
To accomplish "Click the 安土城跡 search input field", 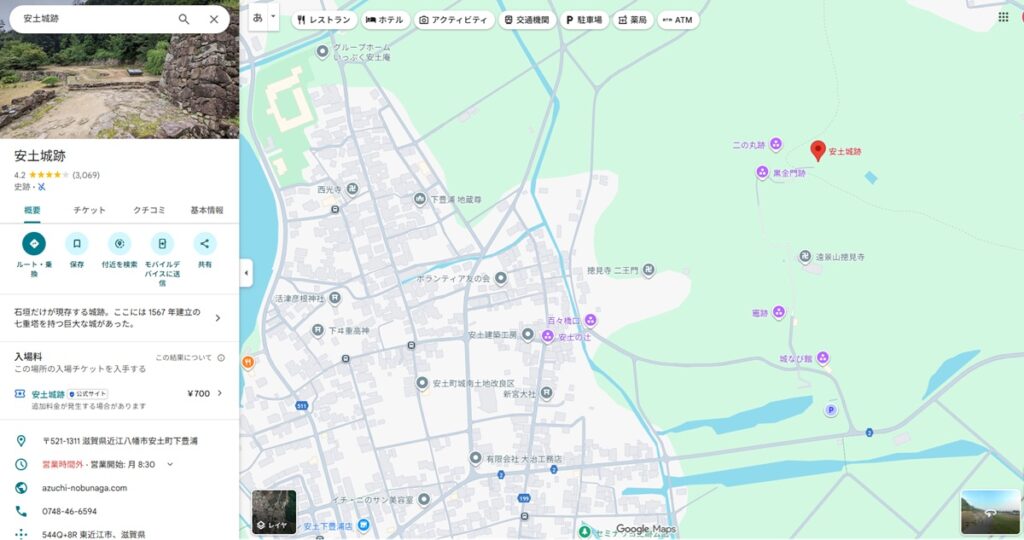I will (x=95, y=19).
